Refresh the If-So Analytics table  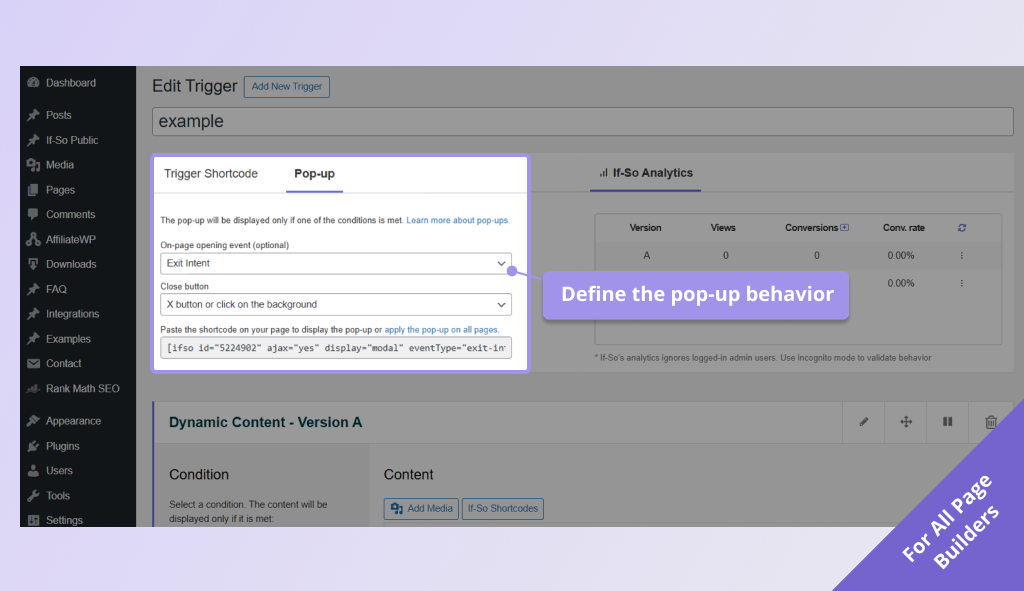click(961, 227)
